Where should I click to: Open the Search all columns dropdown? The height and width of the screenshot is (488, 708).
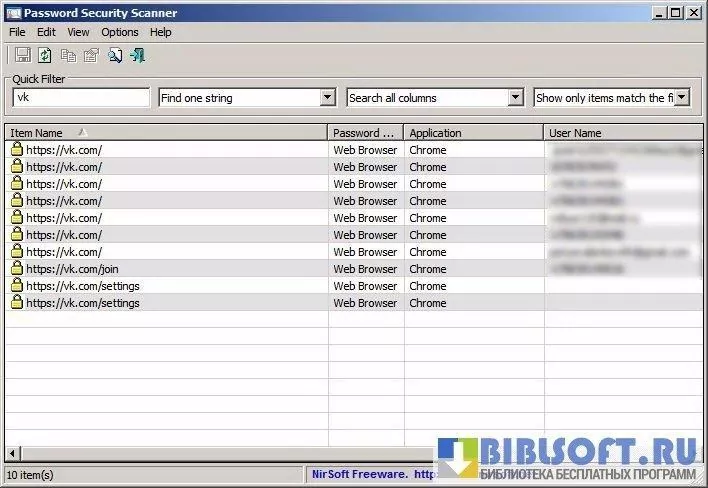(x=515, y=98)
